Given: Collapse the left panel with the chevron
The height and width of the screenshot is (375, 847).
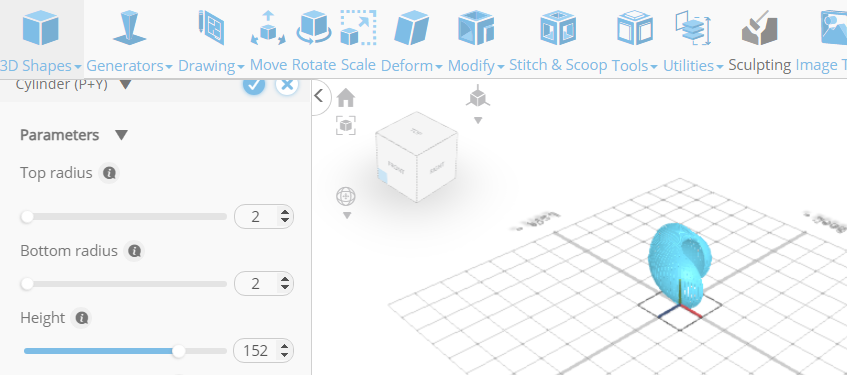Looking at the screenshot, I should [x=319, y=96].
